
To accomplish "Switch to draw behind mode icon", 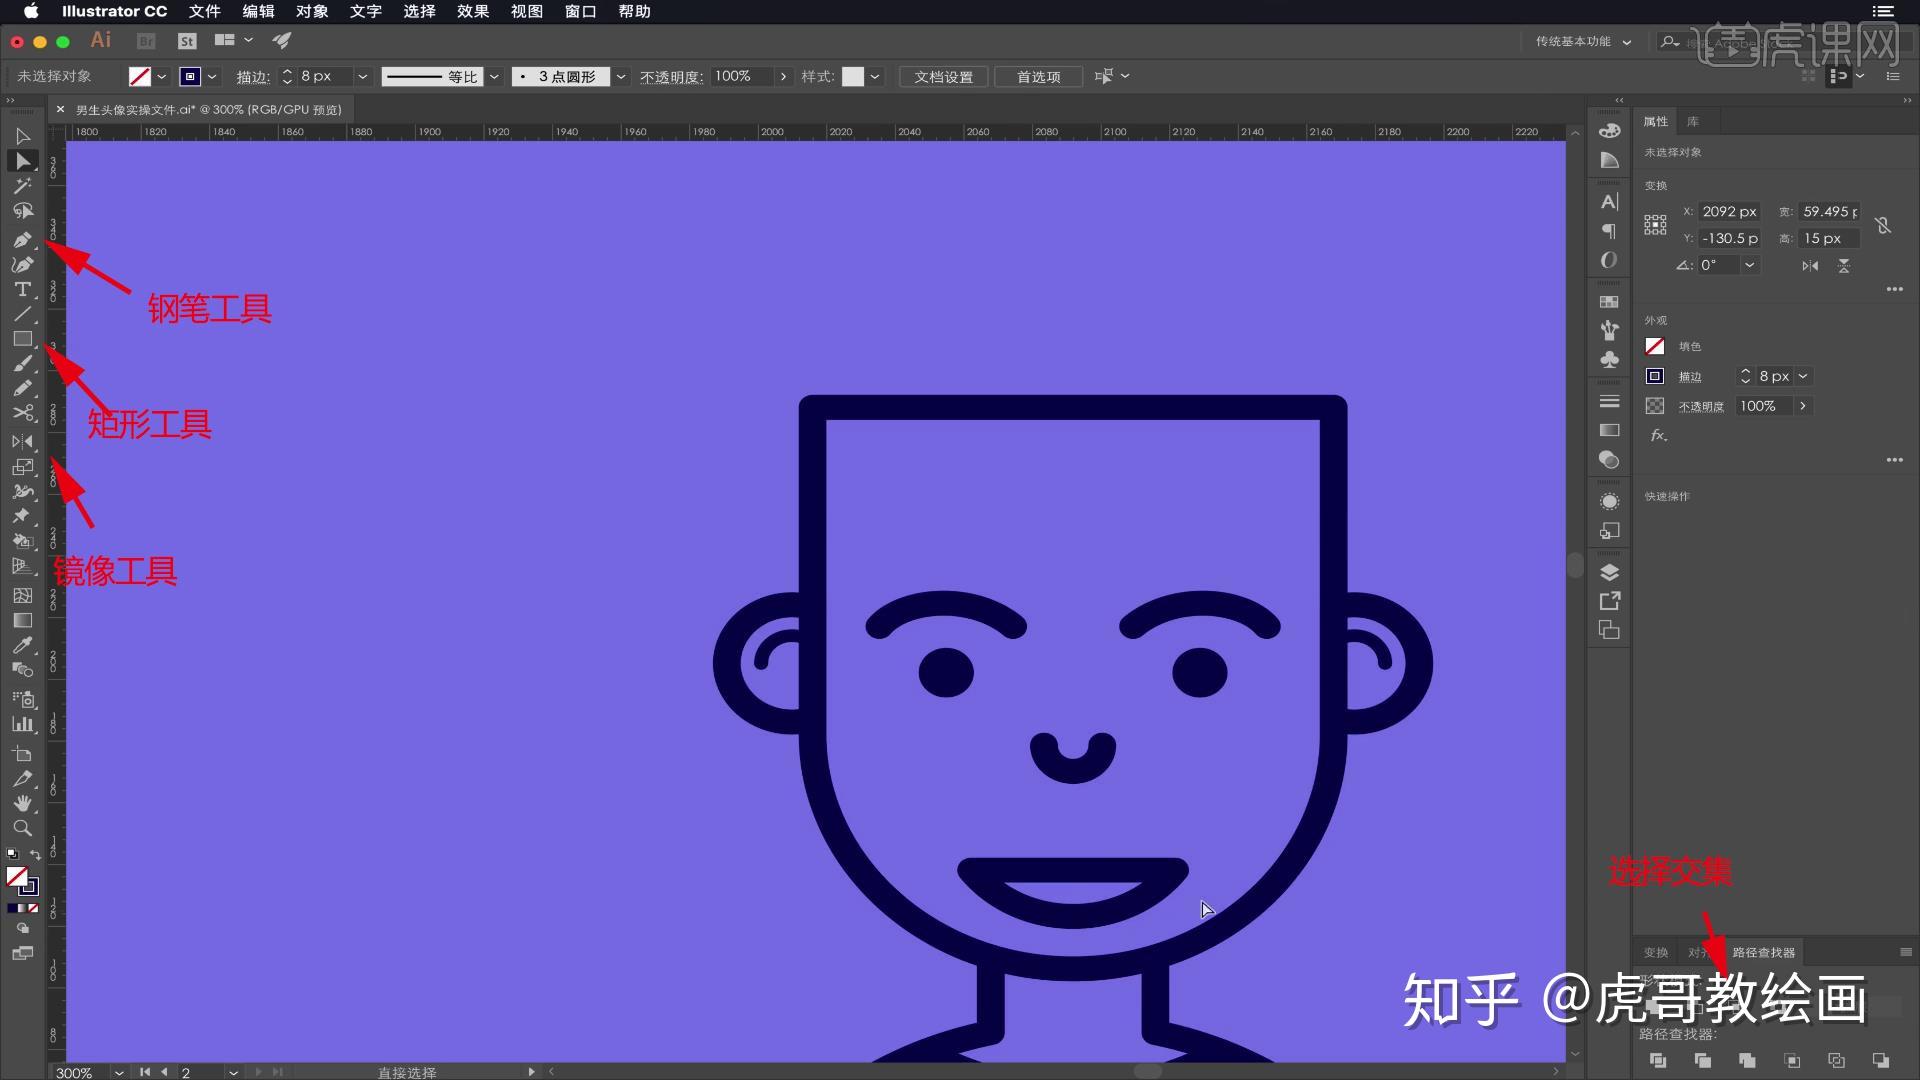I will coord(23,928).
